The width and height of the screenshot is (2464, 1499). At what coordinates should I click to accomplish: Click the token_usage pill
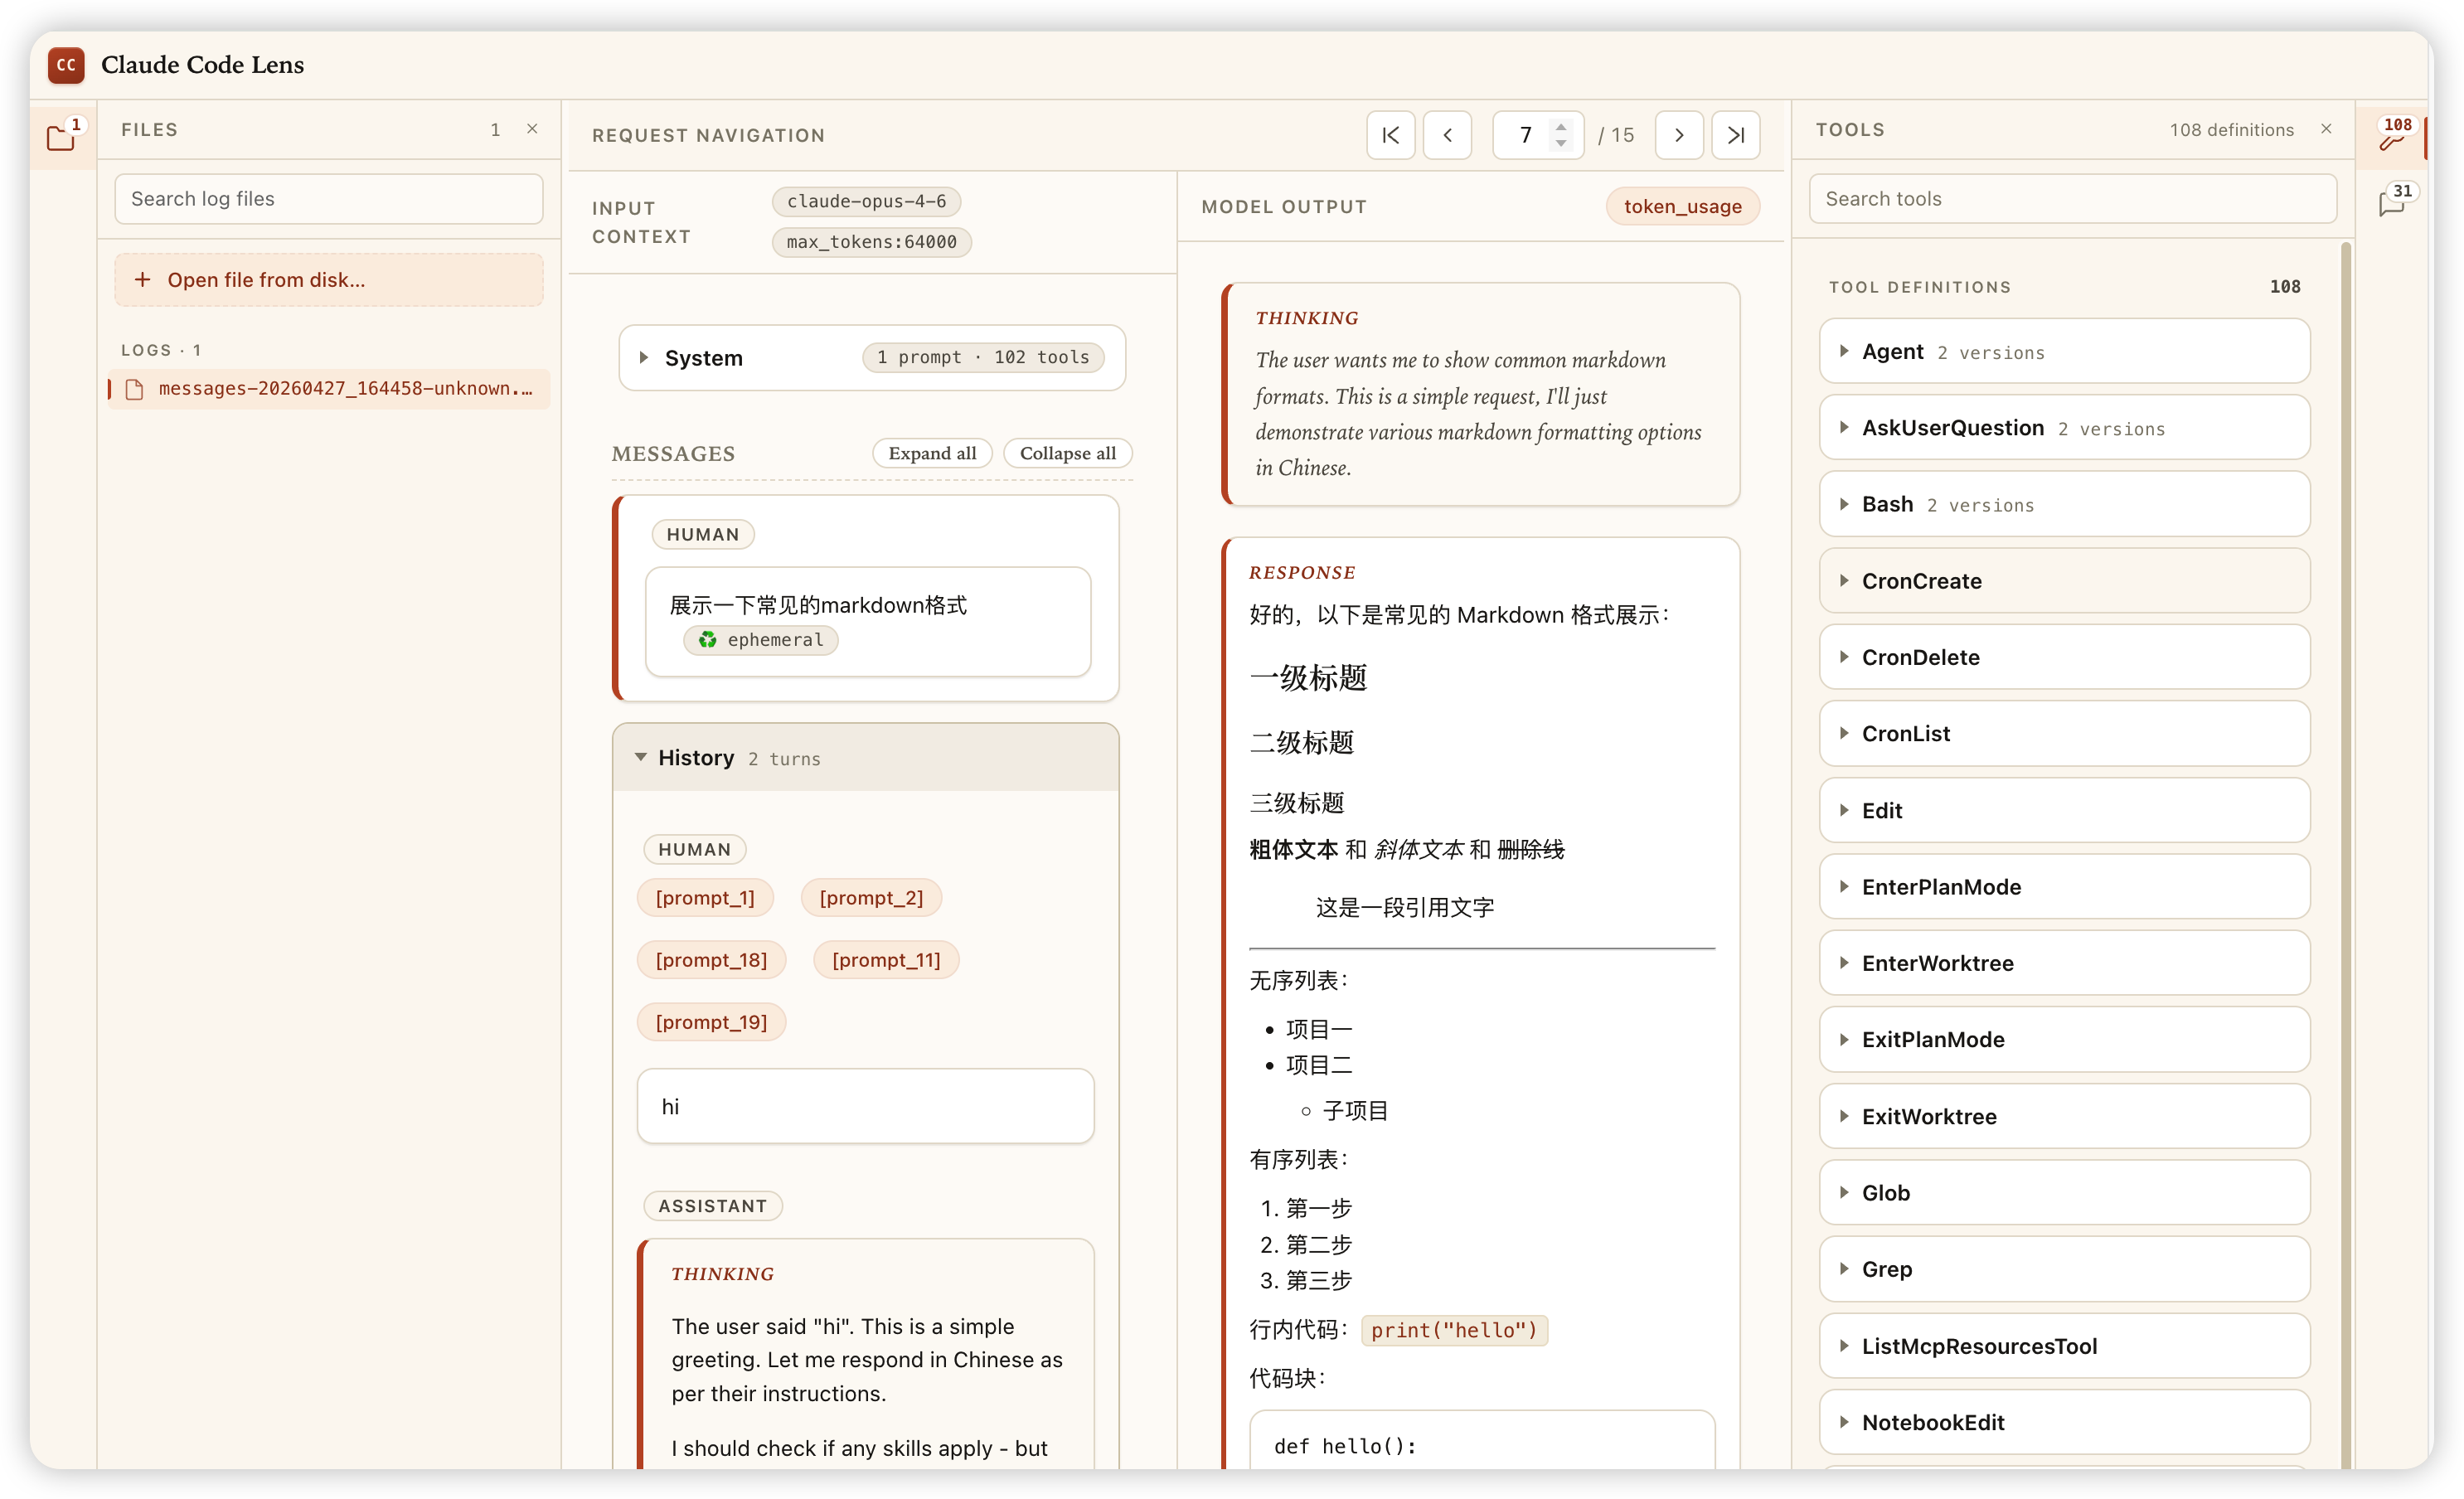click(x=1683, y=207)
